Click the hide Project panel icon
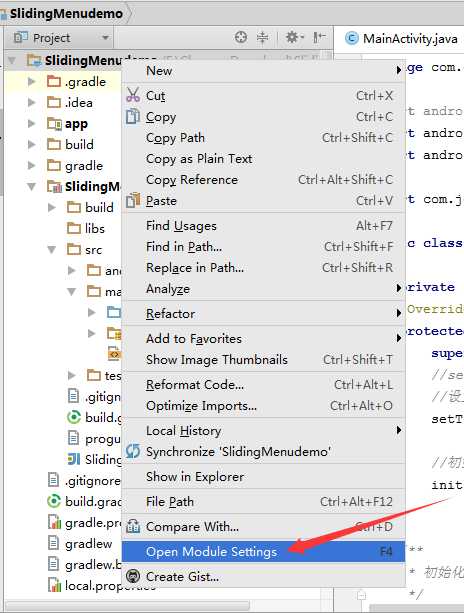464x613 pixels. point(319,38)
